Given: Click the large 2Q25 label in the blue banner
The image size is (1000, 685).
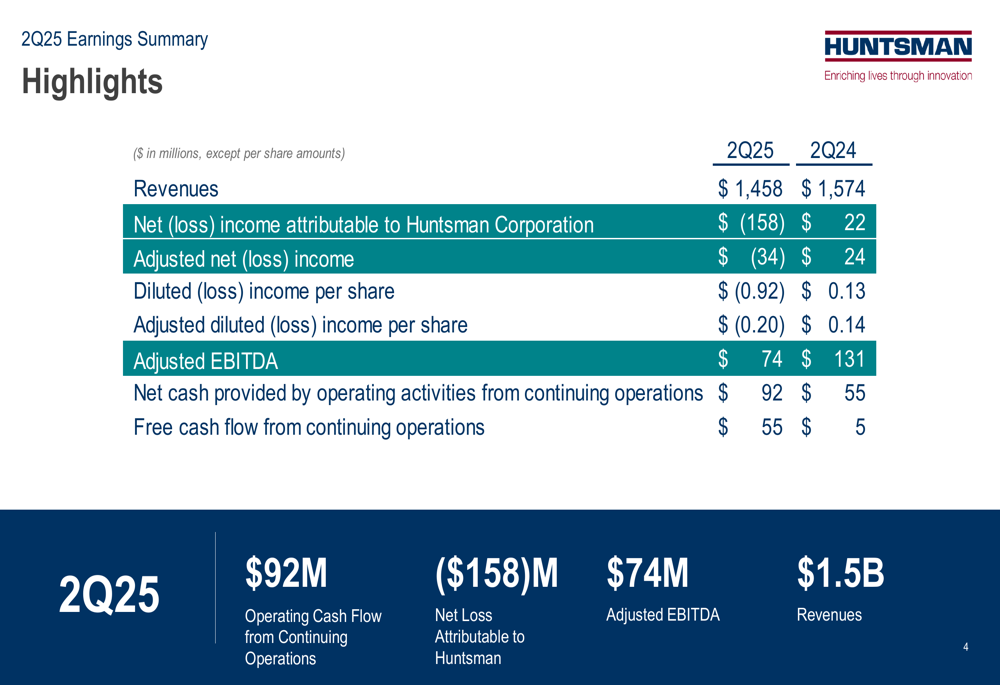Looking at the screenshot, I should [109, 594].
